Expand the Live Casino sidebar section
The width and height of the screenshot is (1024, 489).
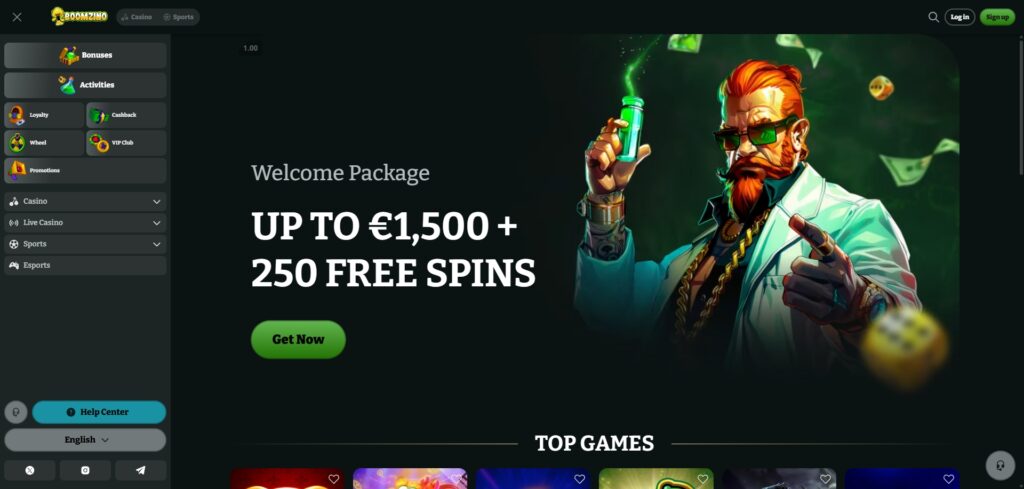pyautogui.click(x=85, y=223)
